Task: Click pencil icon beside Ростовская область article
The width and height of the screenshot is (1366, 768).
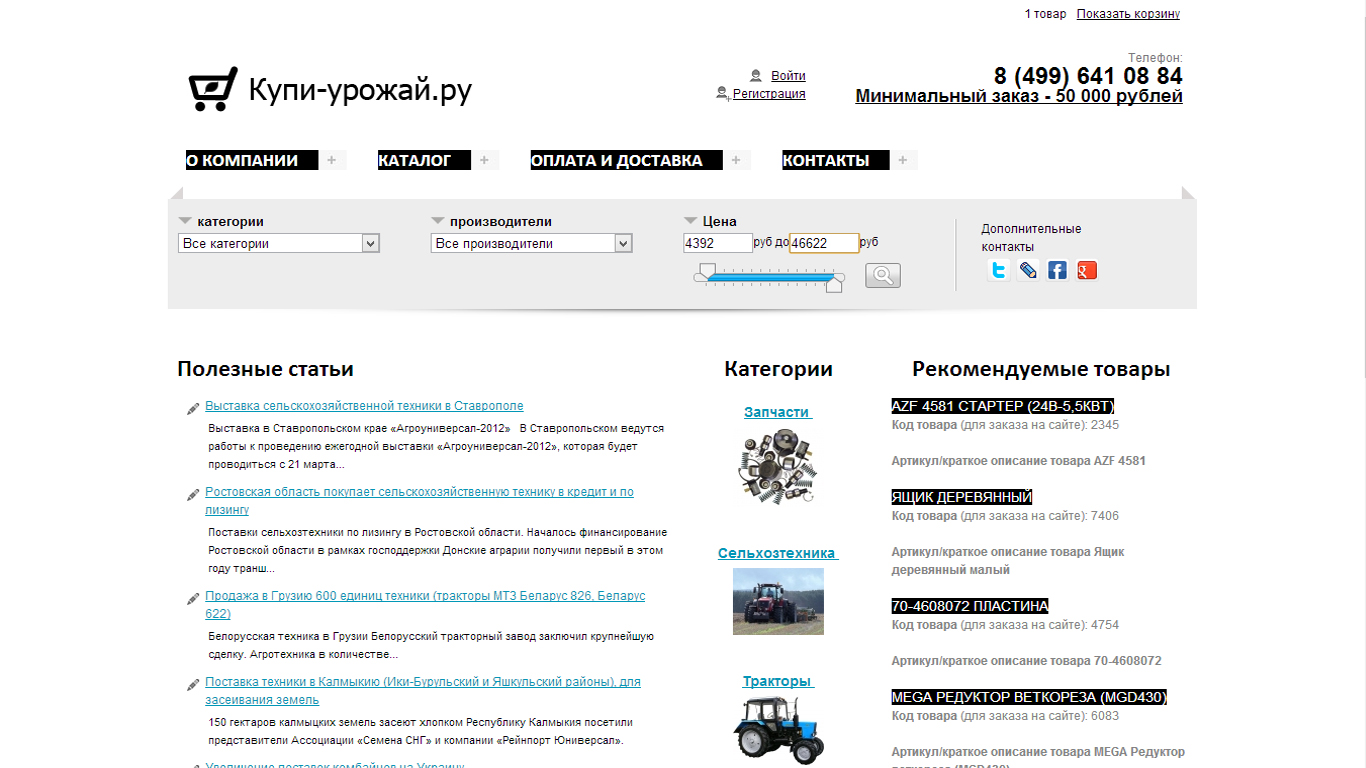Action: [x=193, y=494]
